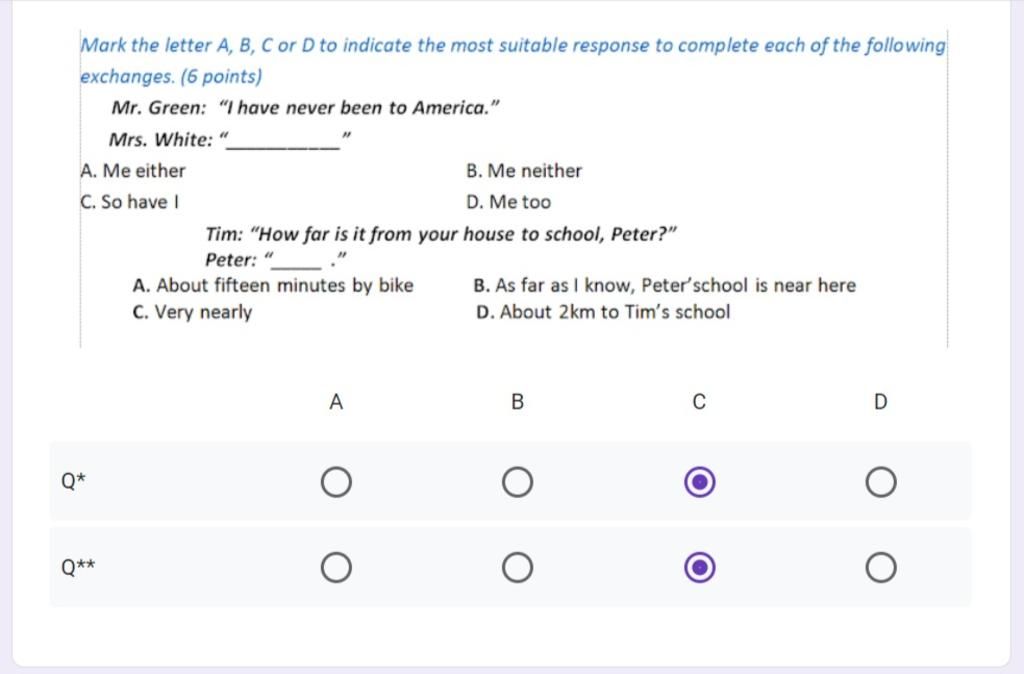
Task: Select option B for row Q**
Action: tap(517, 568)
